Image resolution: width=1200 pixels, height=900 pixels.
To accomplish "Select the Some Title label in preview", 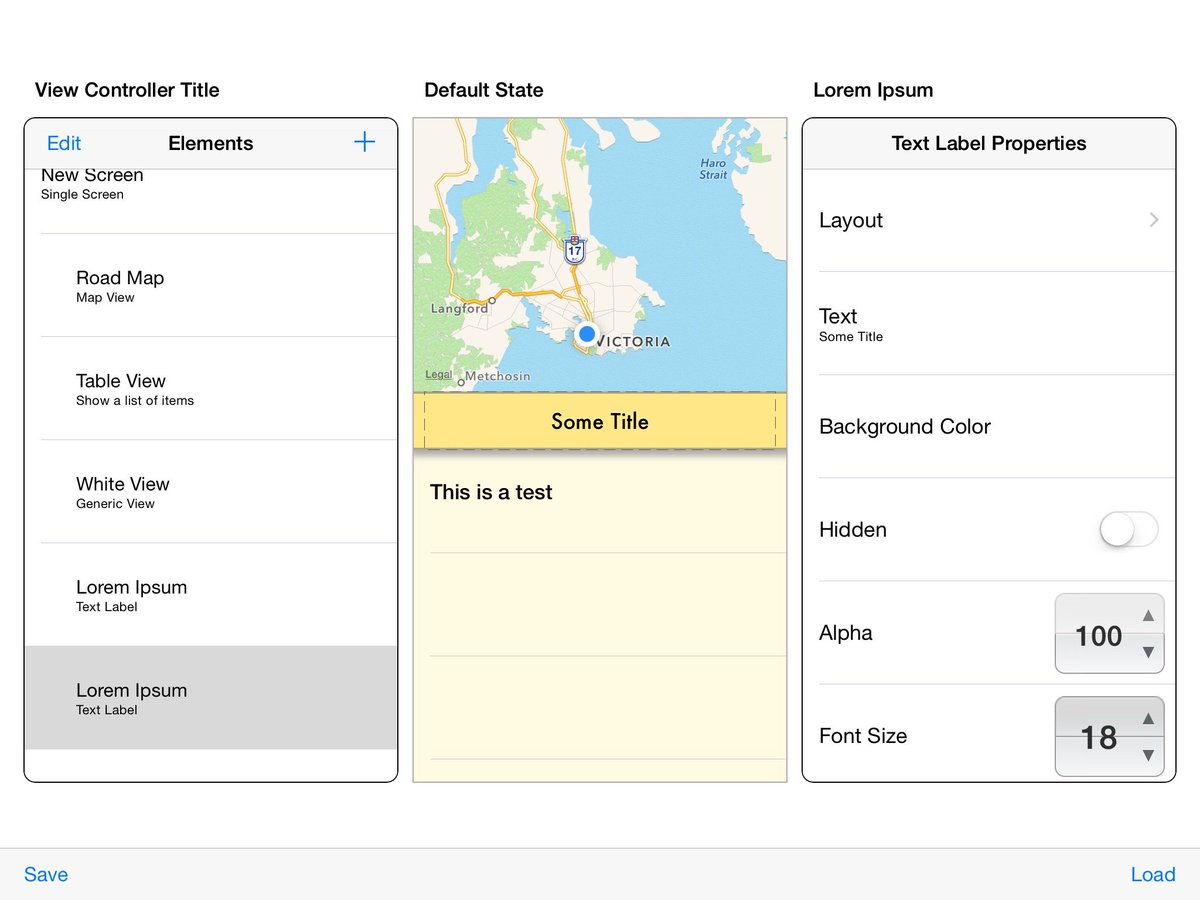I will [x=600, y=421].
